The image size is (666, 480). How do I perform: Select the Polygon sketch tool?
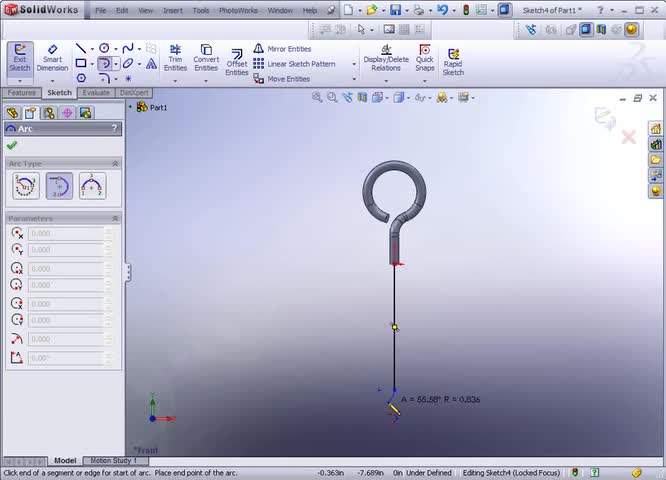[81, 78]
